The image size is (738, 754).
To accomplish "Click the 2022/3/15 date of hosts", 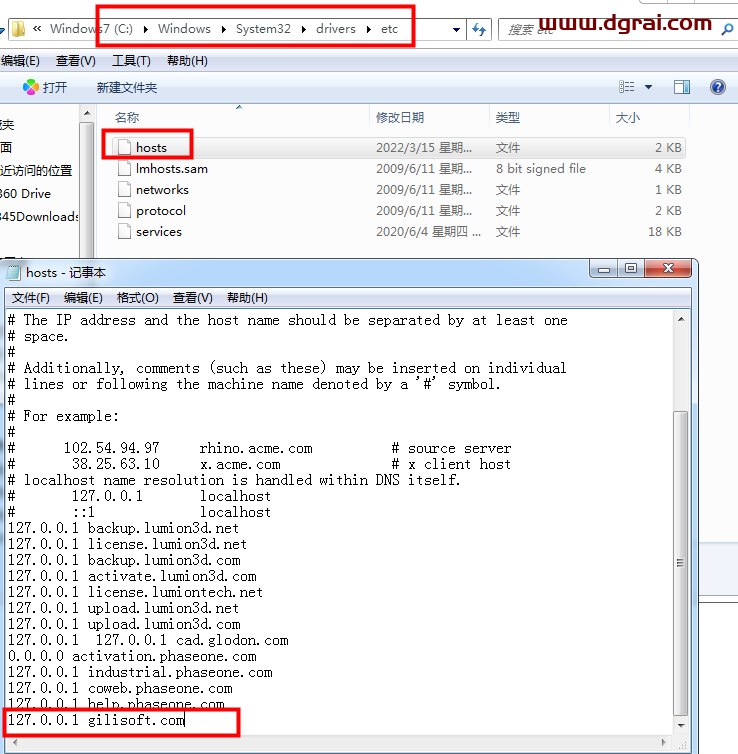I will pos(424,148).
